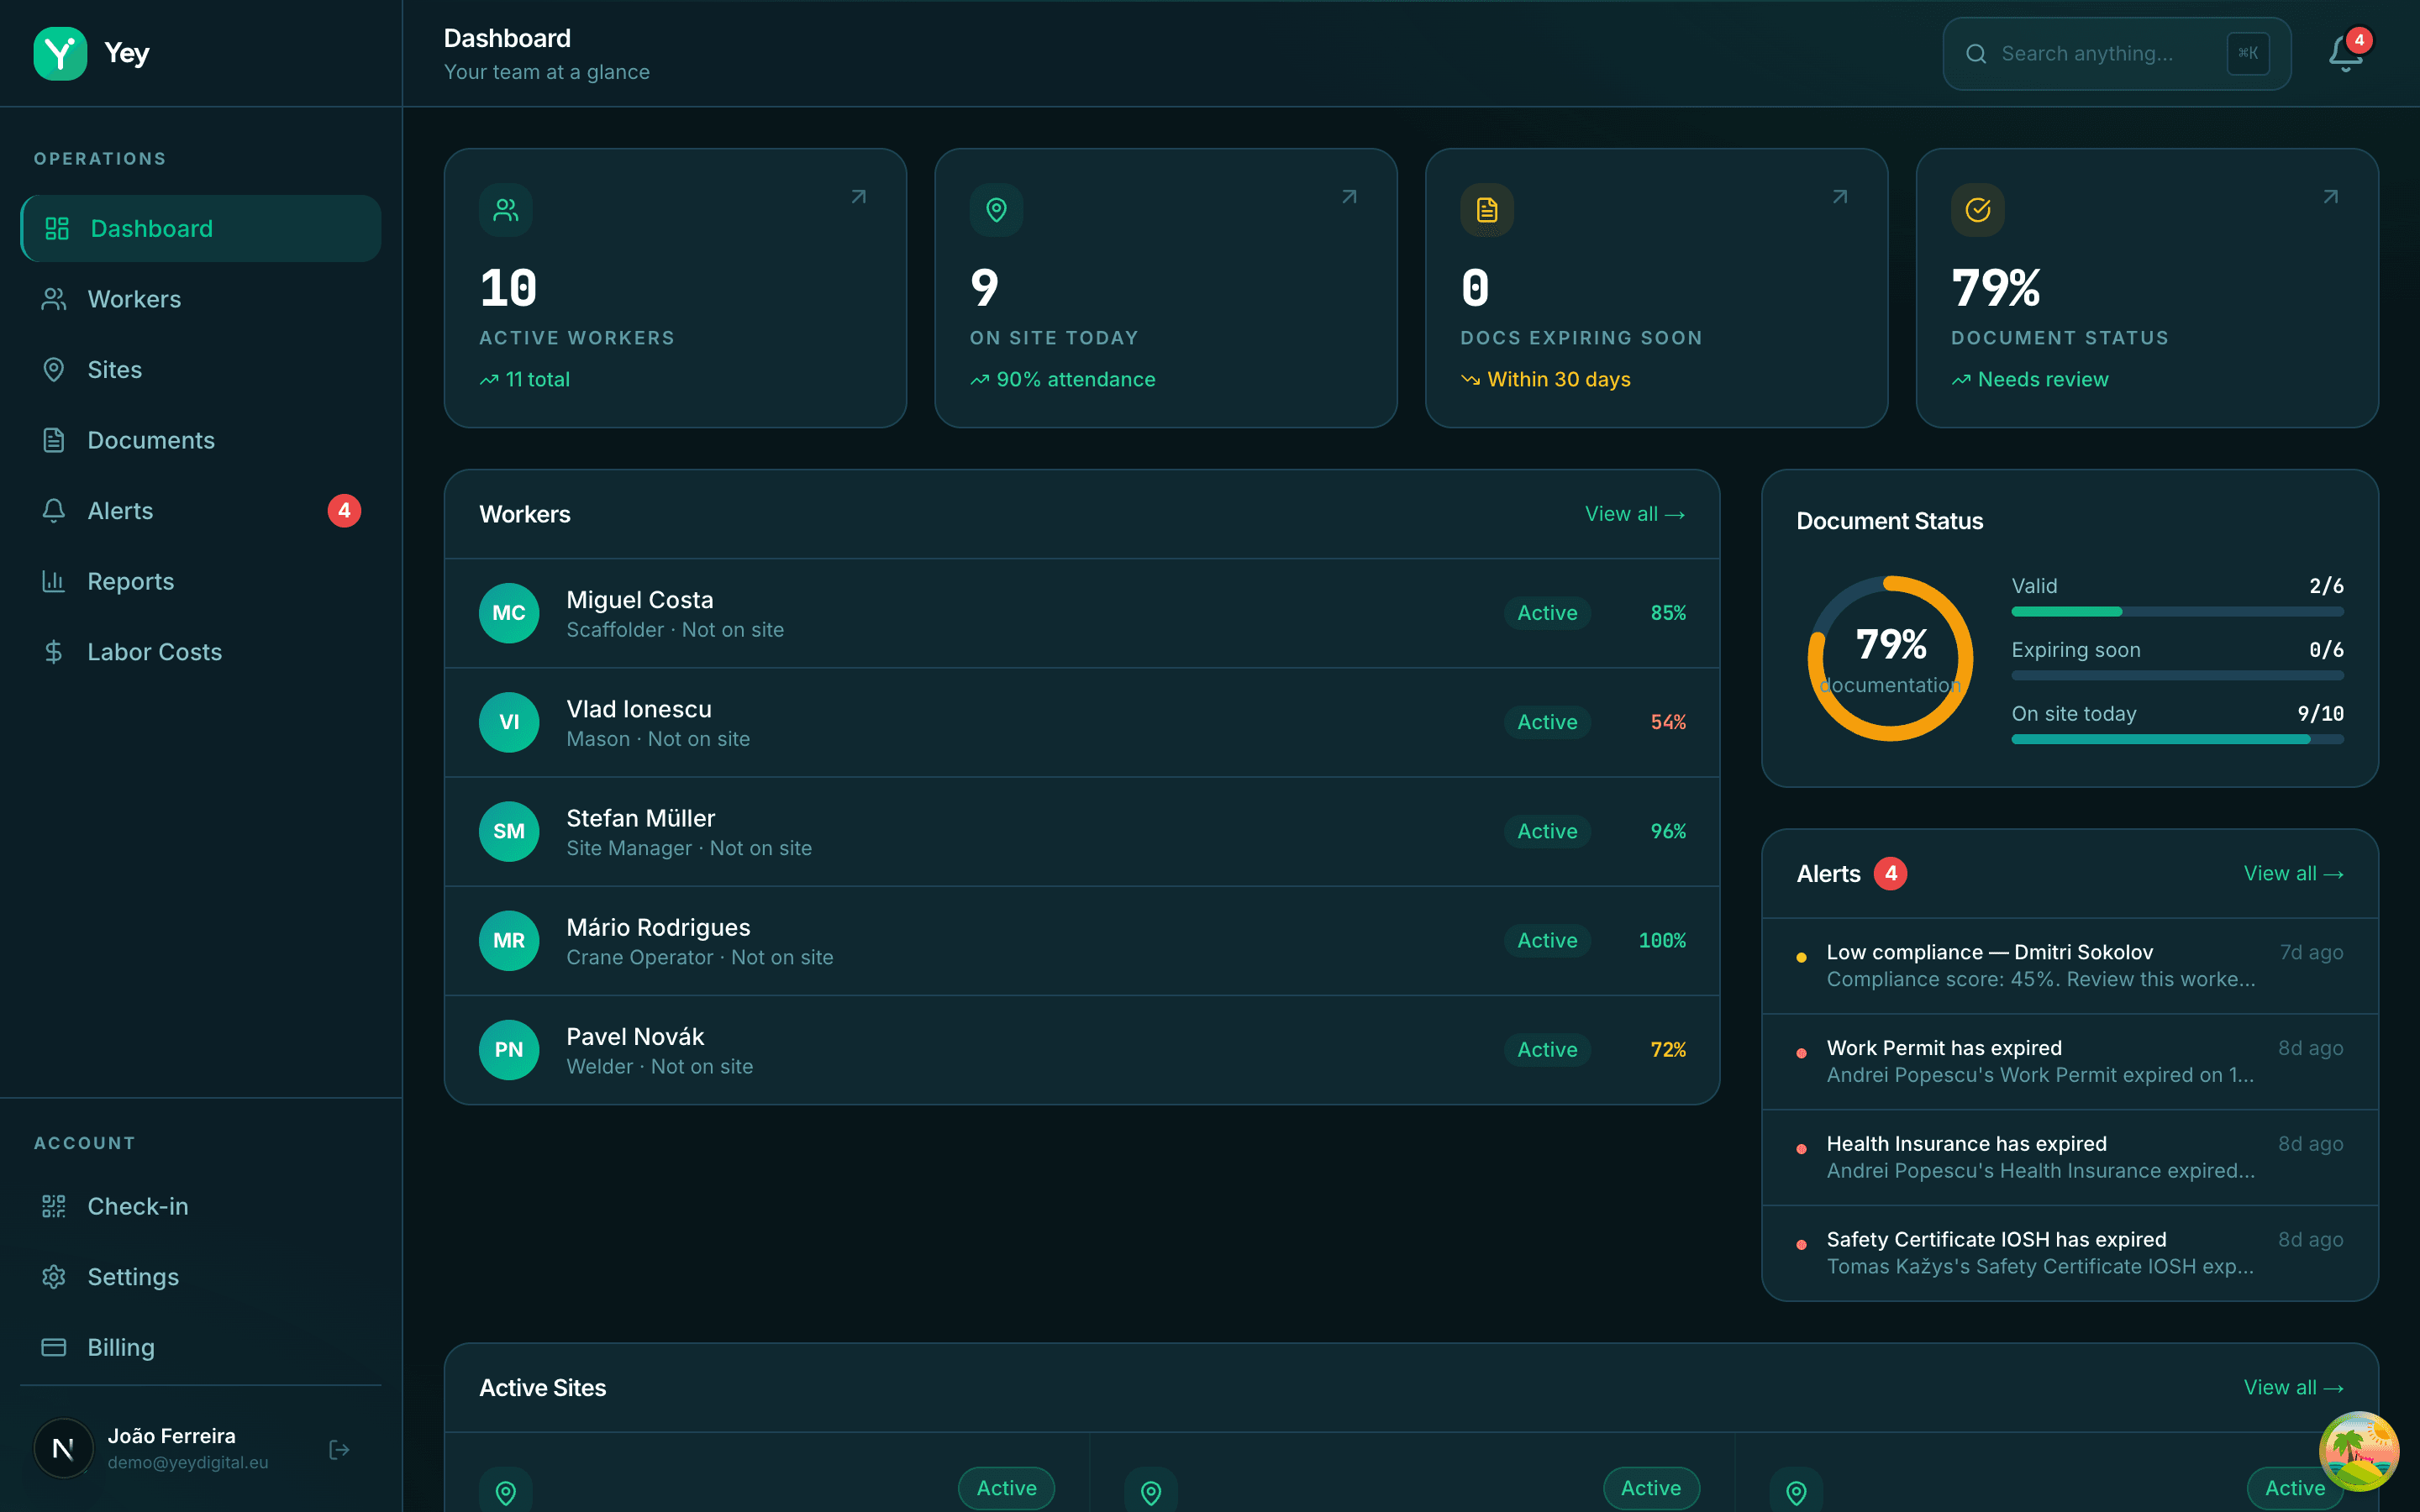The image size is (2420, 1512).
Task: Open the notifications bell icon
Action: click(x=2345, y=54)
